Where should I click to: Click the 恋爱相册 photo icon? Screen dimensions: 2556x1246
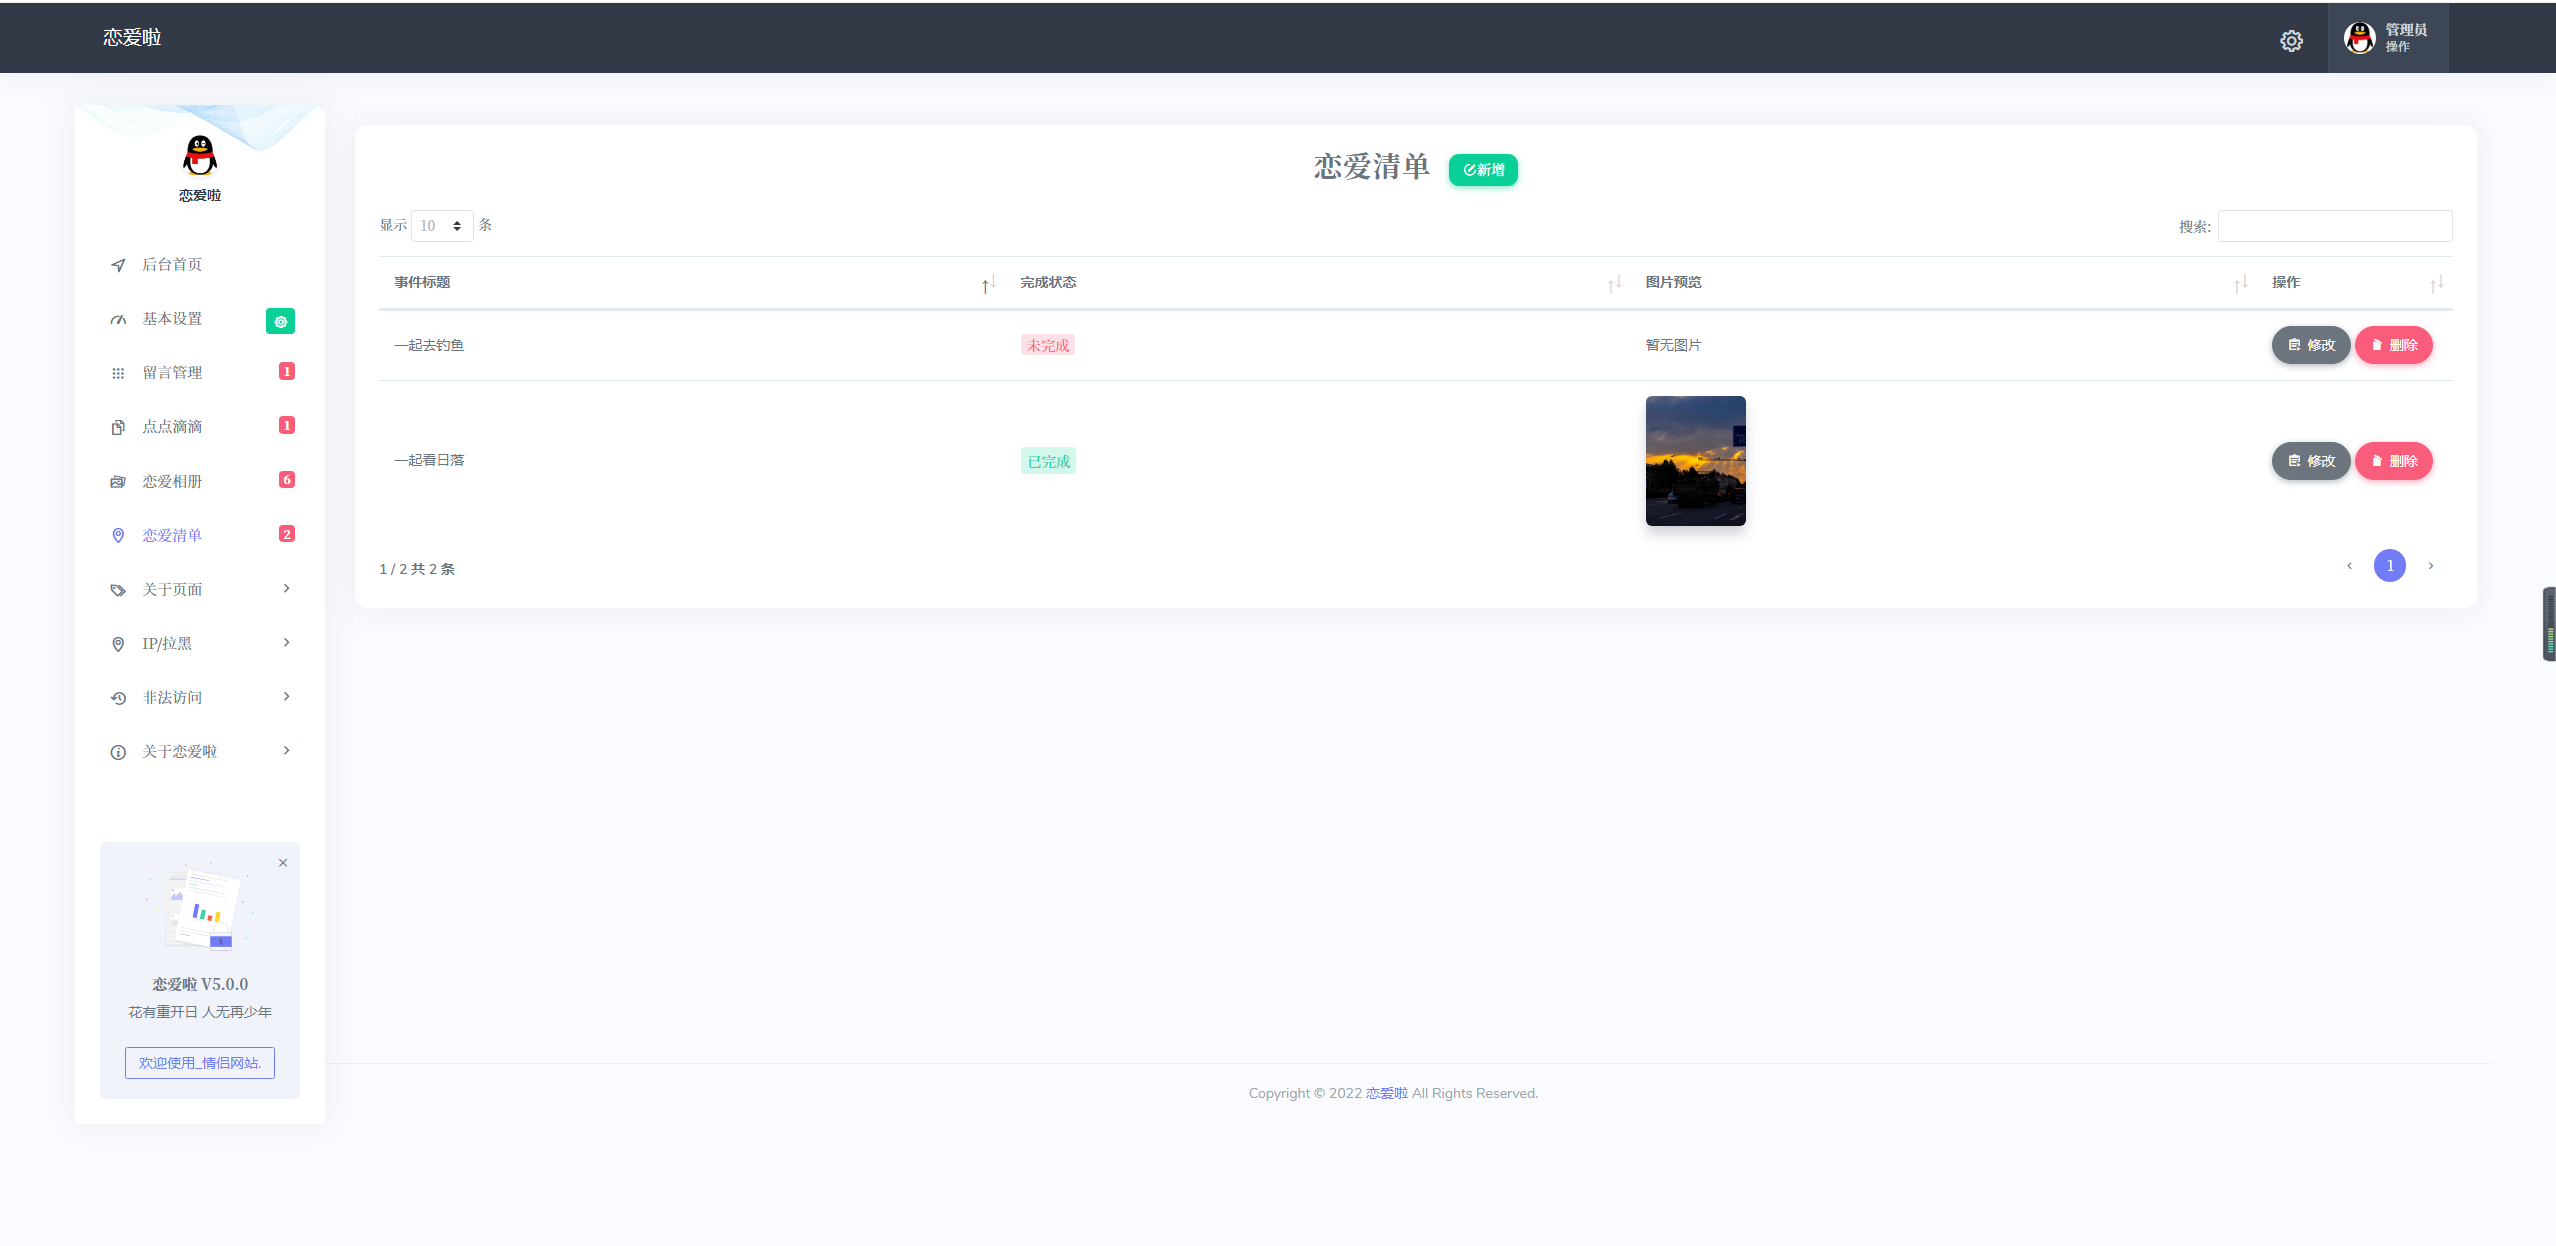118,482
